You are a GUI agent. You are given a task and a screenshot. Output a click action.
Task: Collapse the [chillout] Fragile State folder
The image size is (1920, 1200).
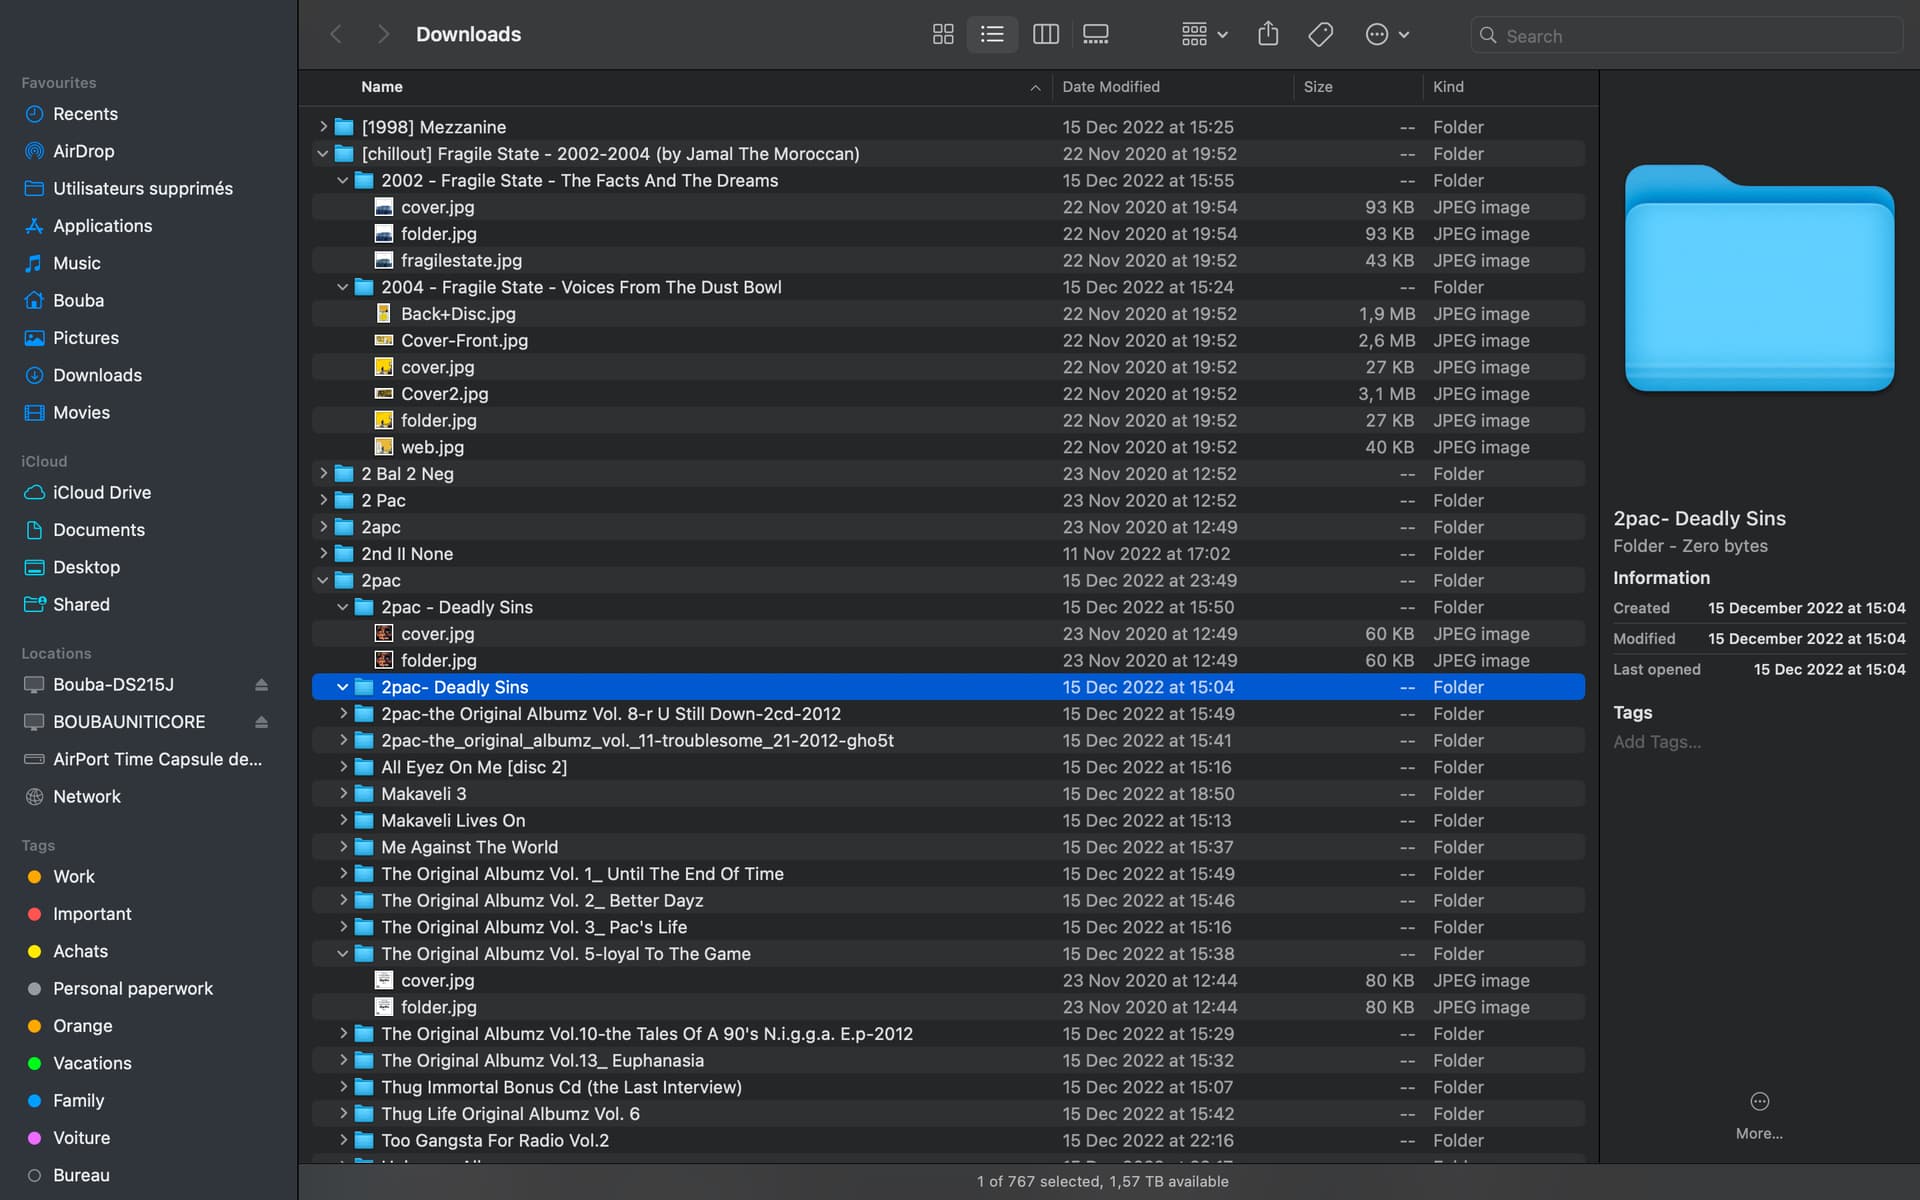click(323, 153)
